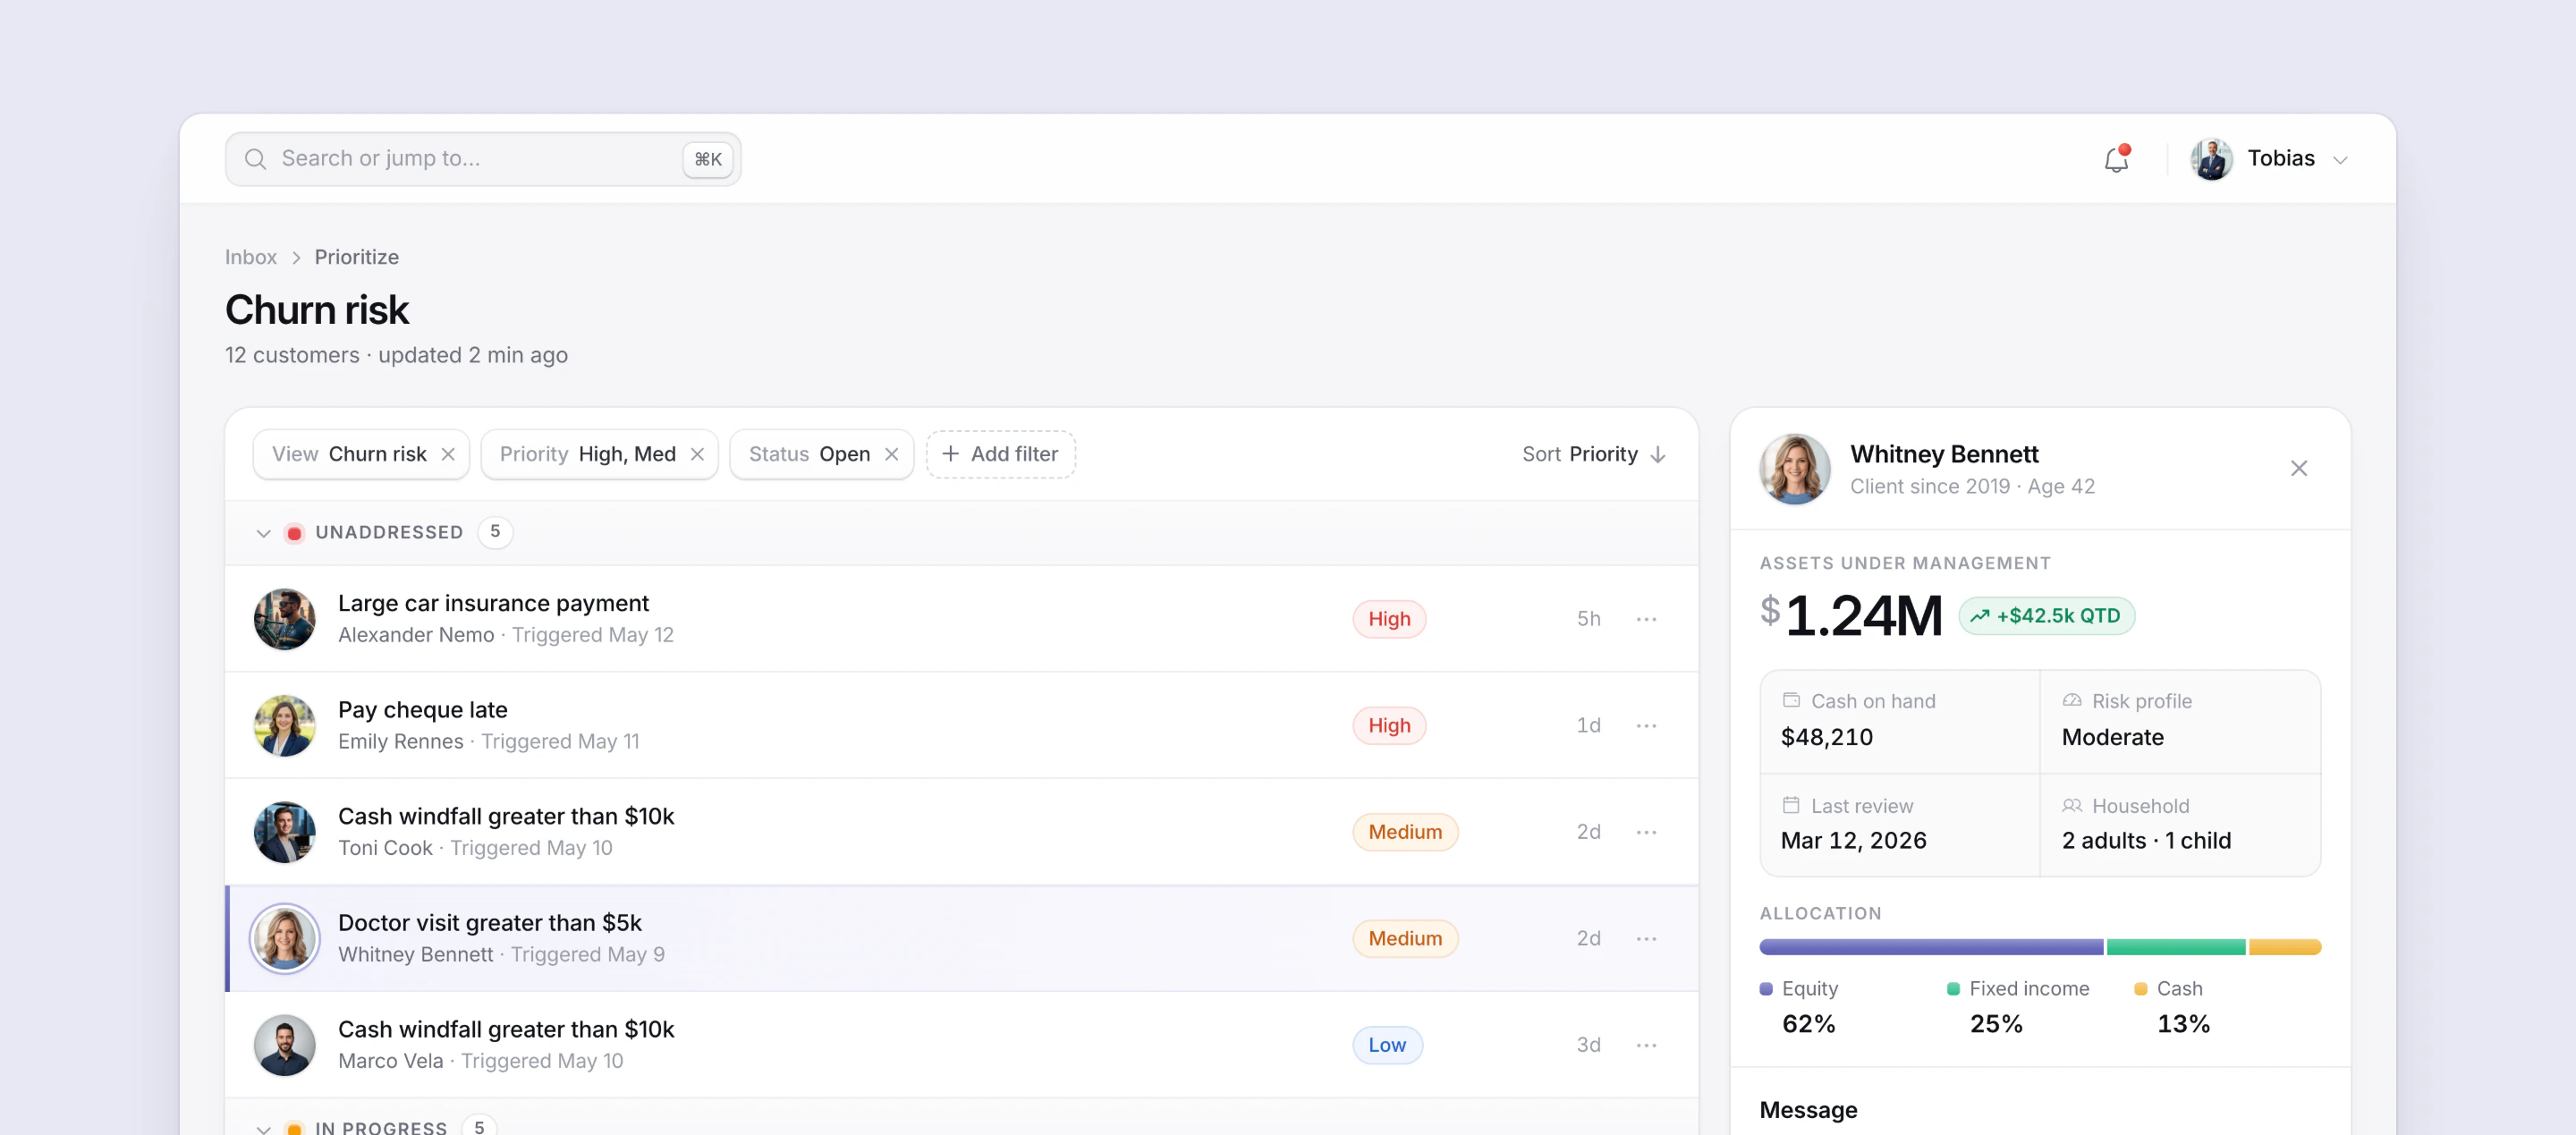The width and height of the screenshot is (2576, 1135).
Task: Open Toni Cook cash windfall alert
Action: click(x=962, y=832)
